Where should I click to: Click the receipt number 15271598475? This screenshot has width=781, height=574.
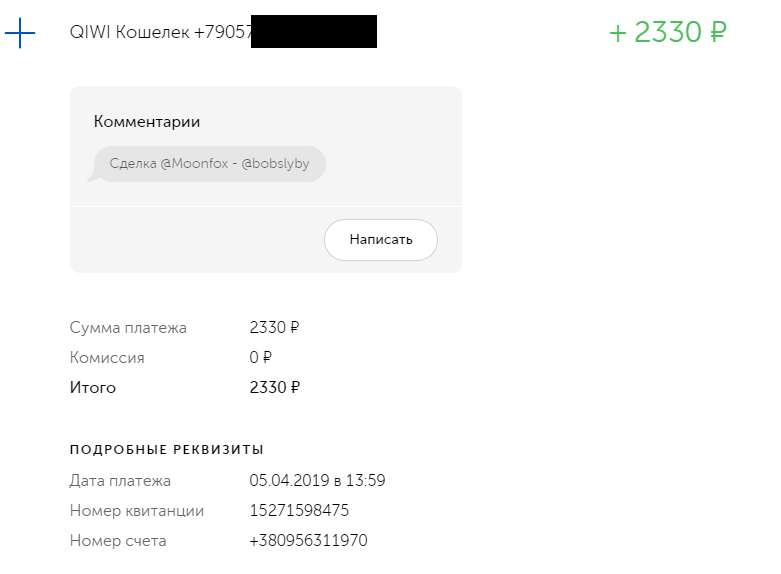click(299, 510)
